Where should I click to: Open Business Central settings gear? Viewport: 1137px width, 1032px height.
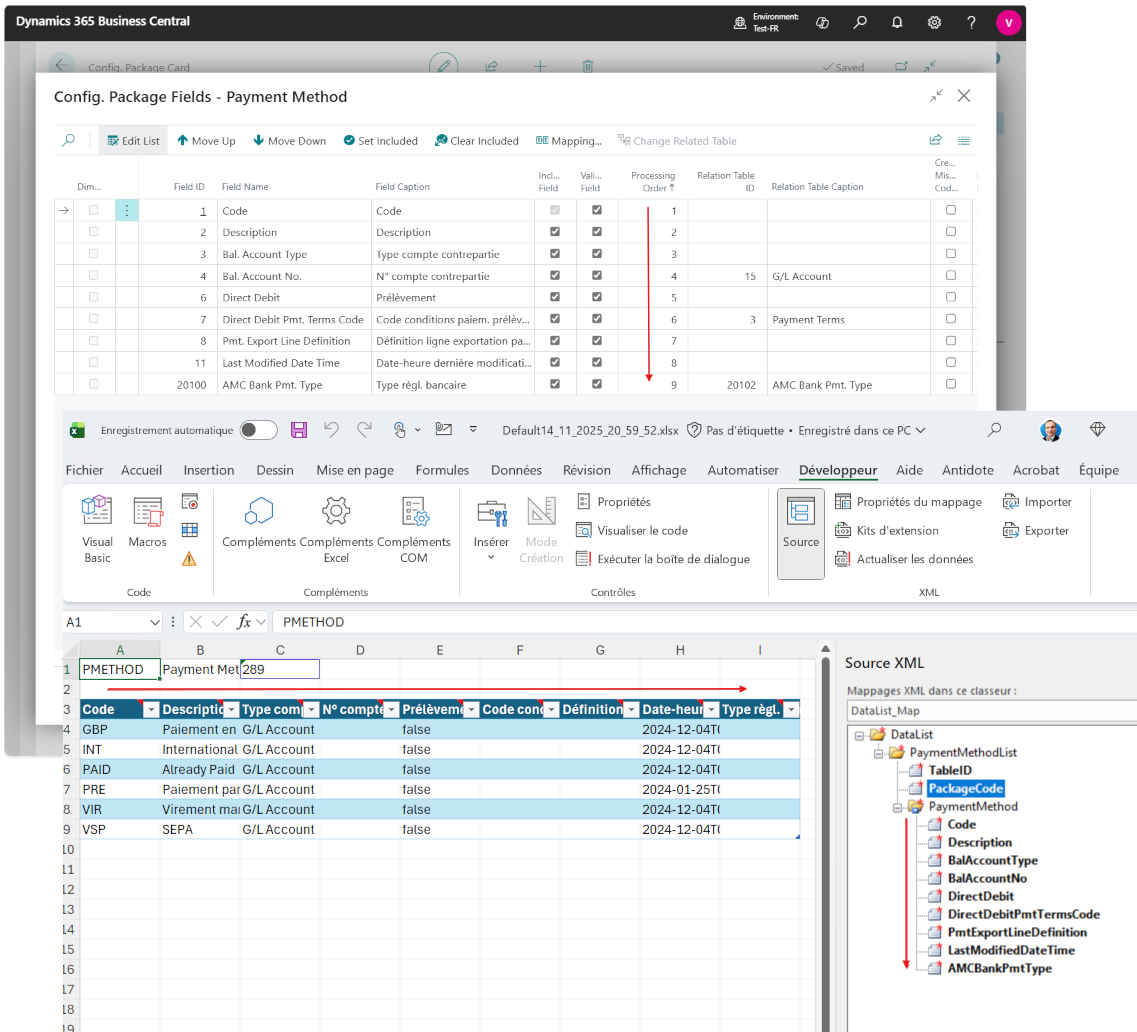pos(934,22)
